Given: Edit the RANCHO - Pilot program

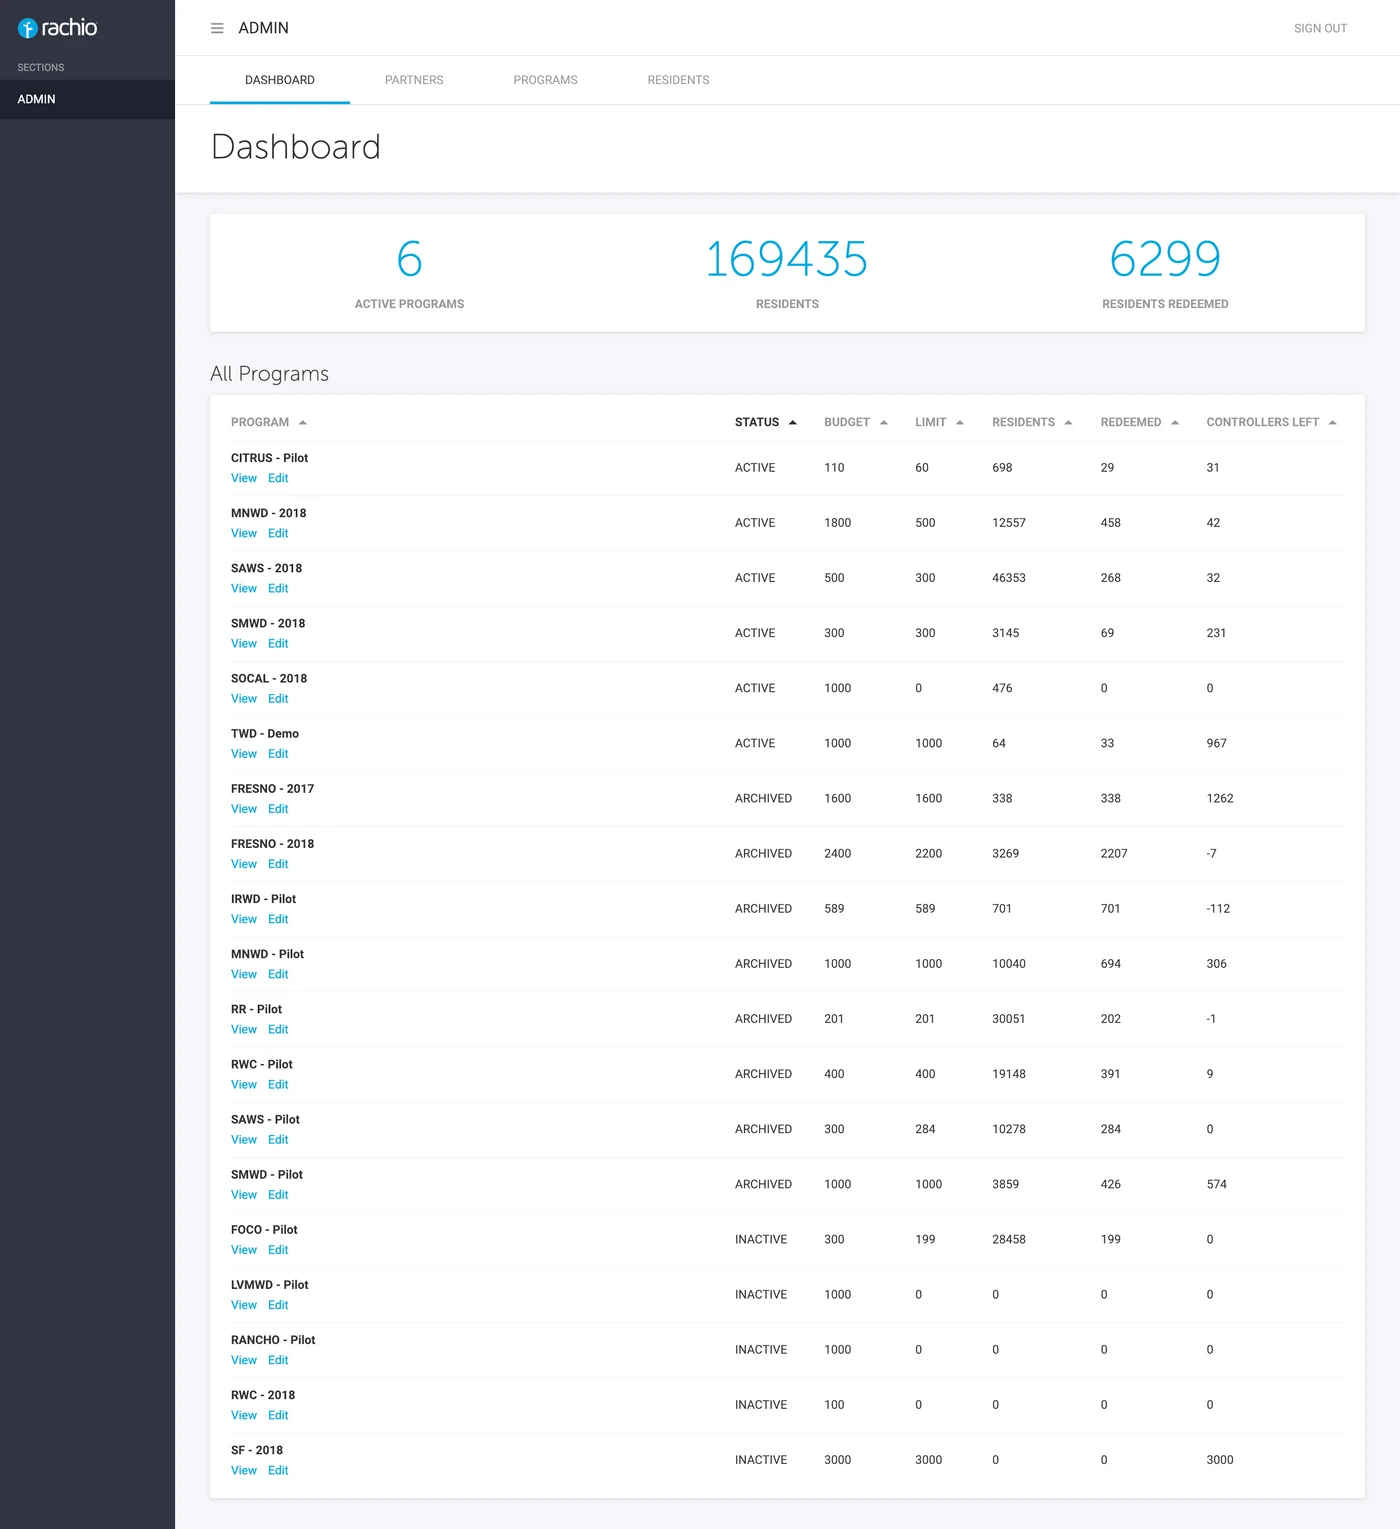Looking at the screenshot, I should tap(278, 1359).
